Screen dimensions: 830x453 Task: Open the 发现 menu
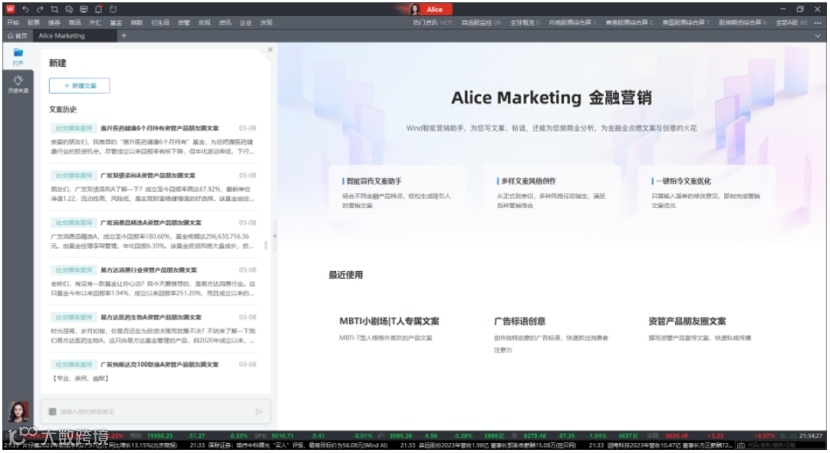tap(266, 23)
